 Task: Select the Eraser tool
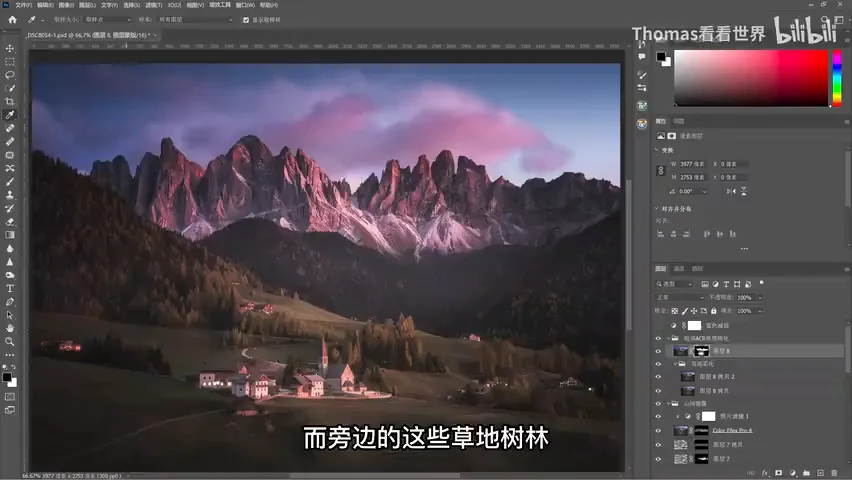click(x=10, y=222)
